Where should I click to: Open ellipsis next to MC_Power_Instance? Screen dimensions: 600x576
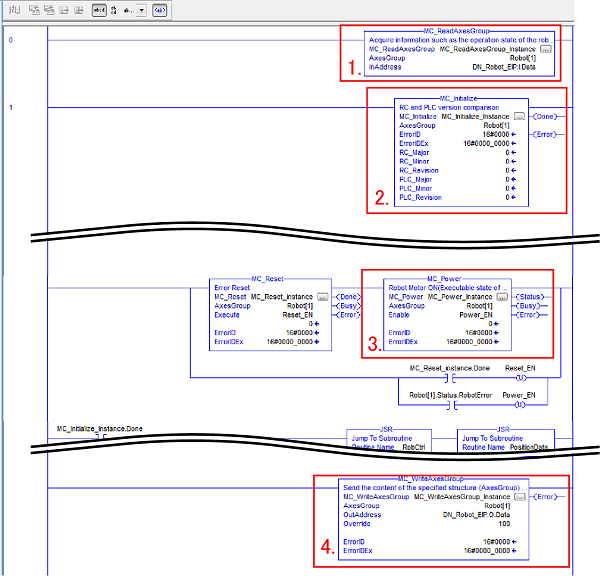pyautogui.click(x=501, y=297)
